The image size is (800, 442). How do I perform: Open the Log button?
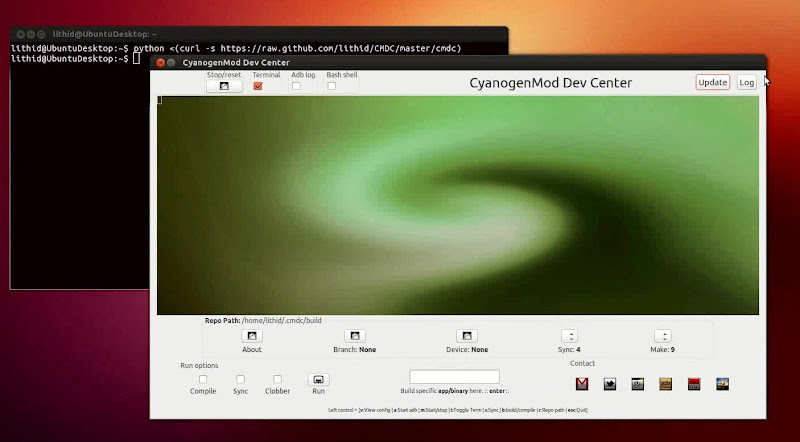[x=746, y=82]
